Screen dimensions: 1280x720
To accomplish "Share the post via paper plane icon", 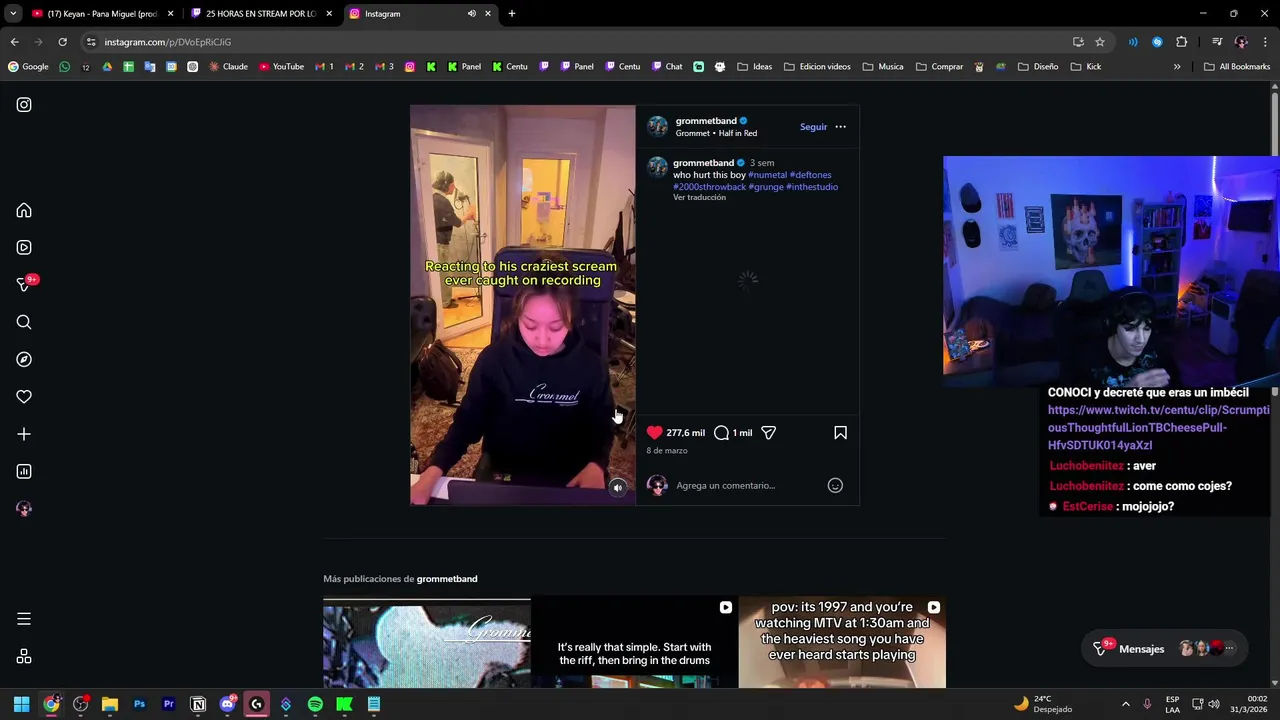I will tap(768, 433).
